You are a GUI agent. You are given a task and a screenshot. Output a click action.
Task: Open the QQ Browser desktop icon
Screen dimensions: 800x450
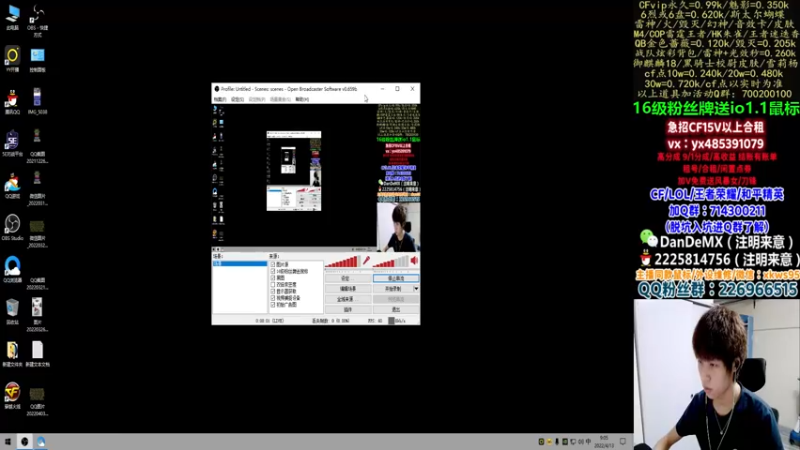pyautogui.click(x=12, y=269)
